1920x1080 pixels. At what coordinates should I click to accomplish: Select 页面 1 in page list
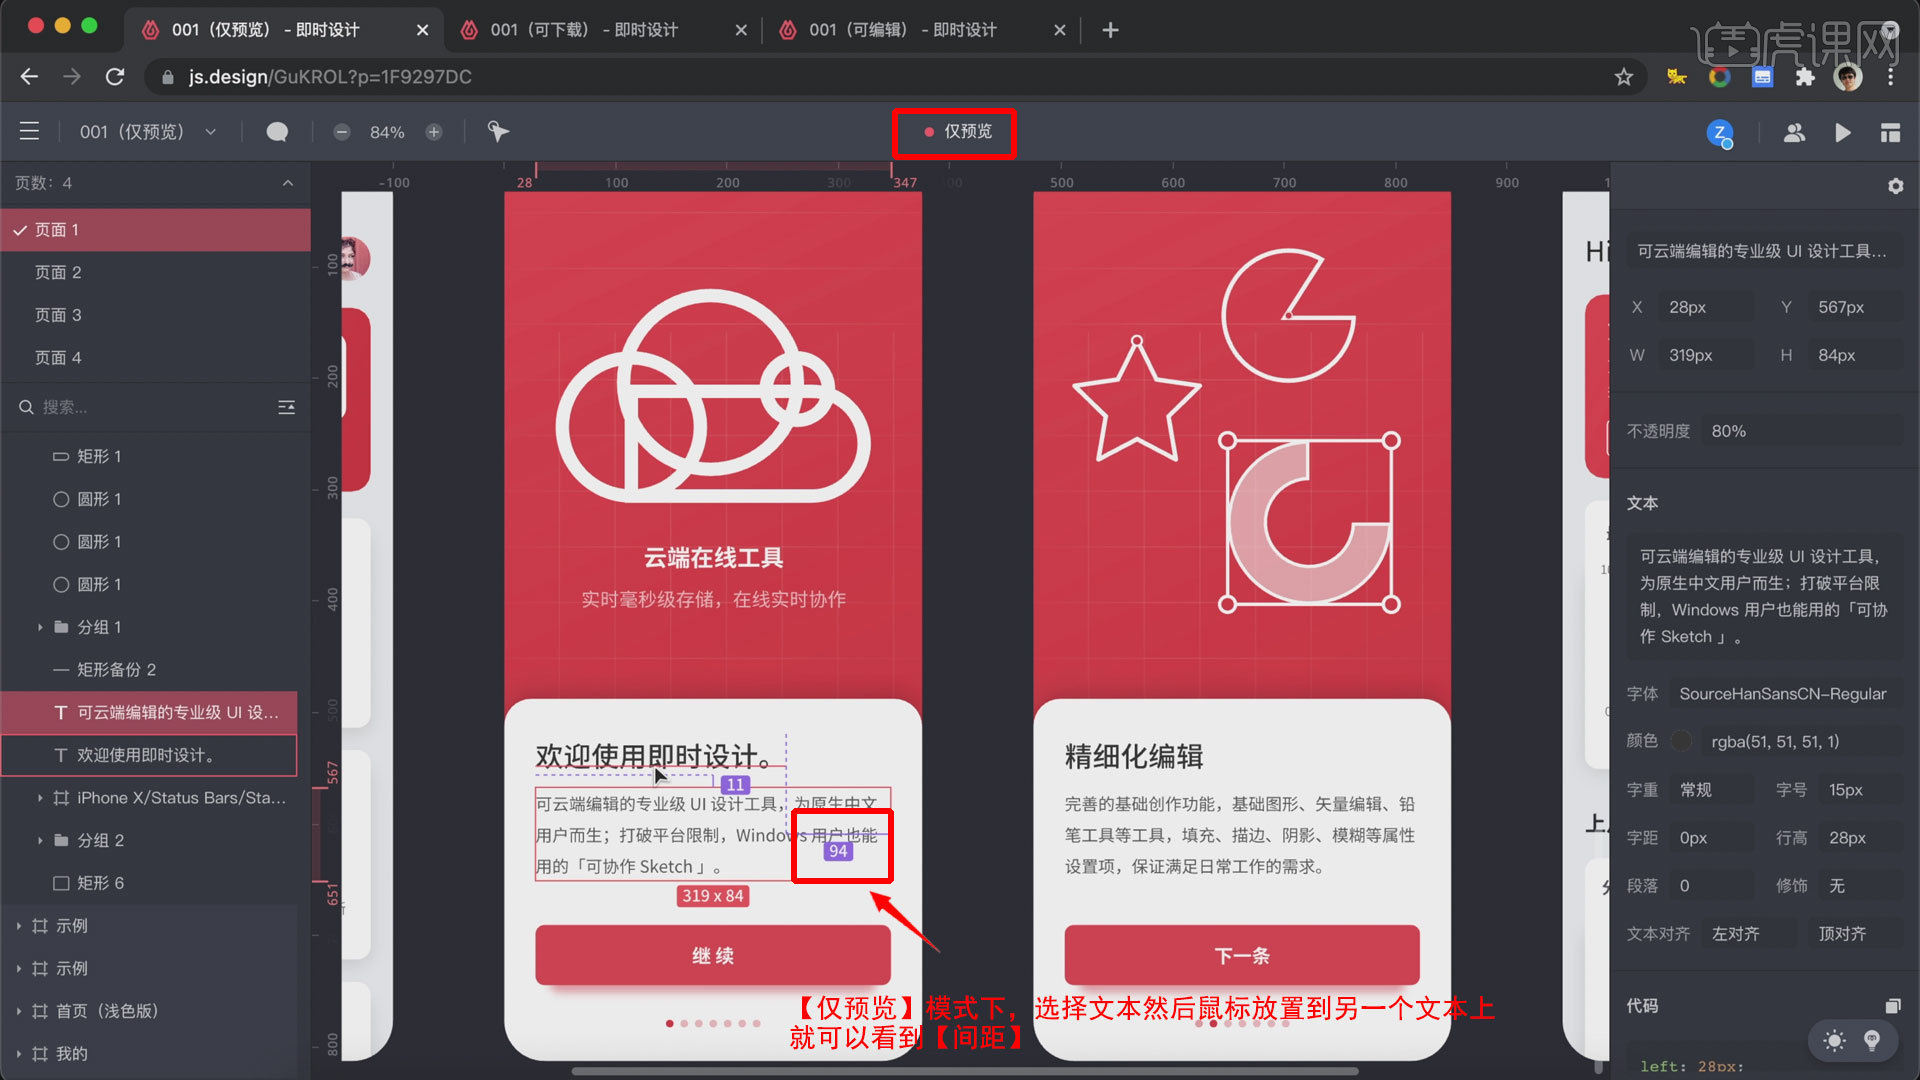click(x=155, y=230)
